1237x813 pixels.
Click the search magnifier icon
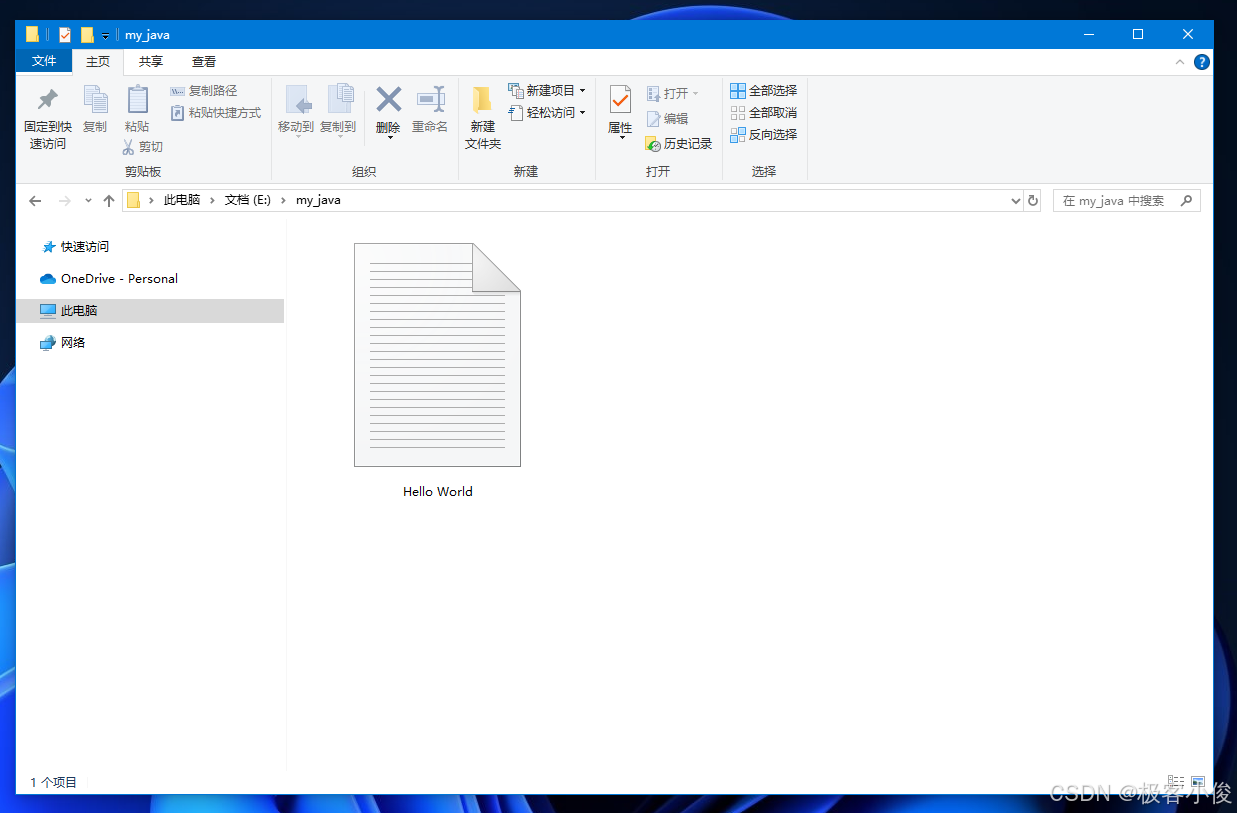(x=1187, y=200)
